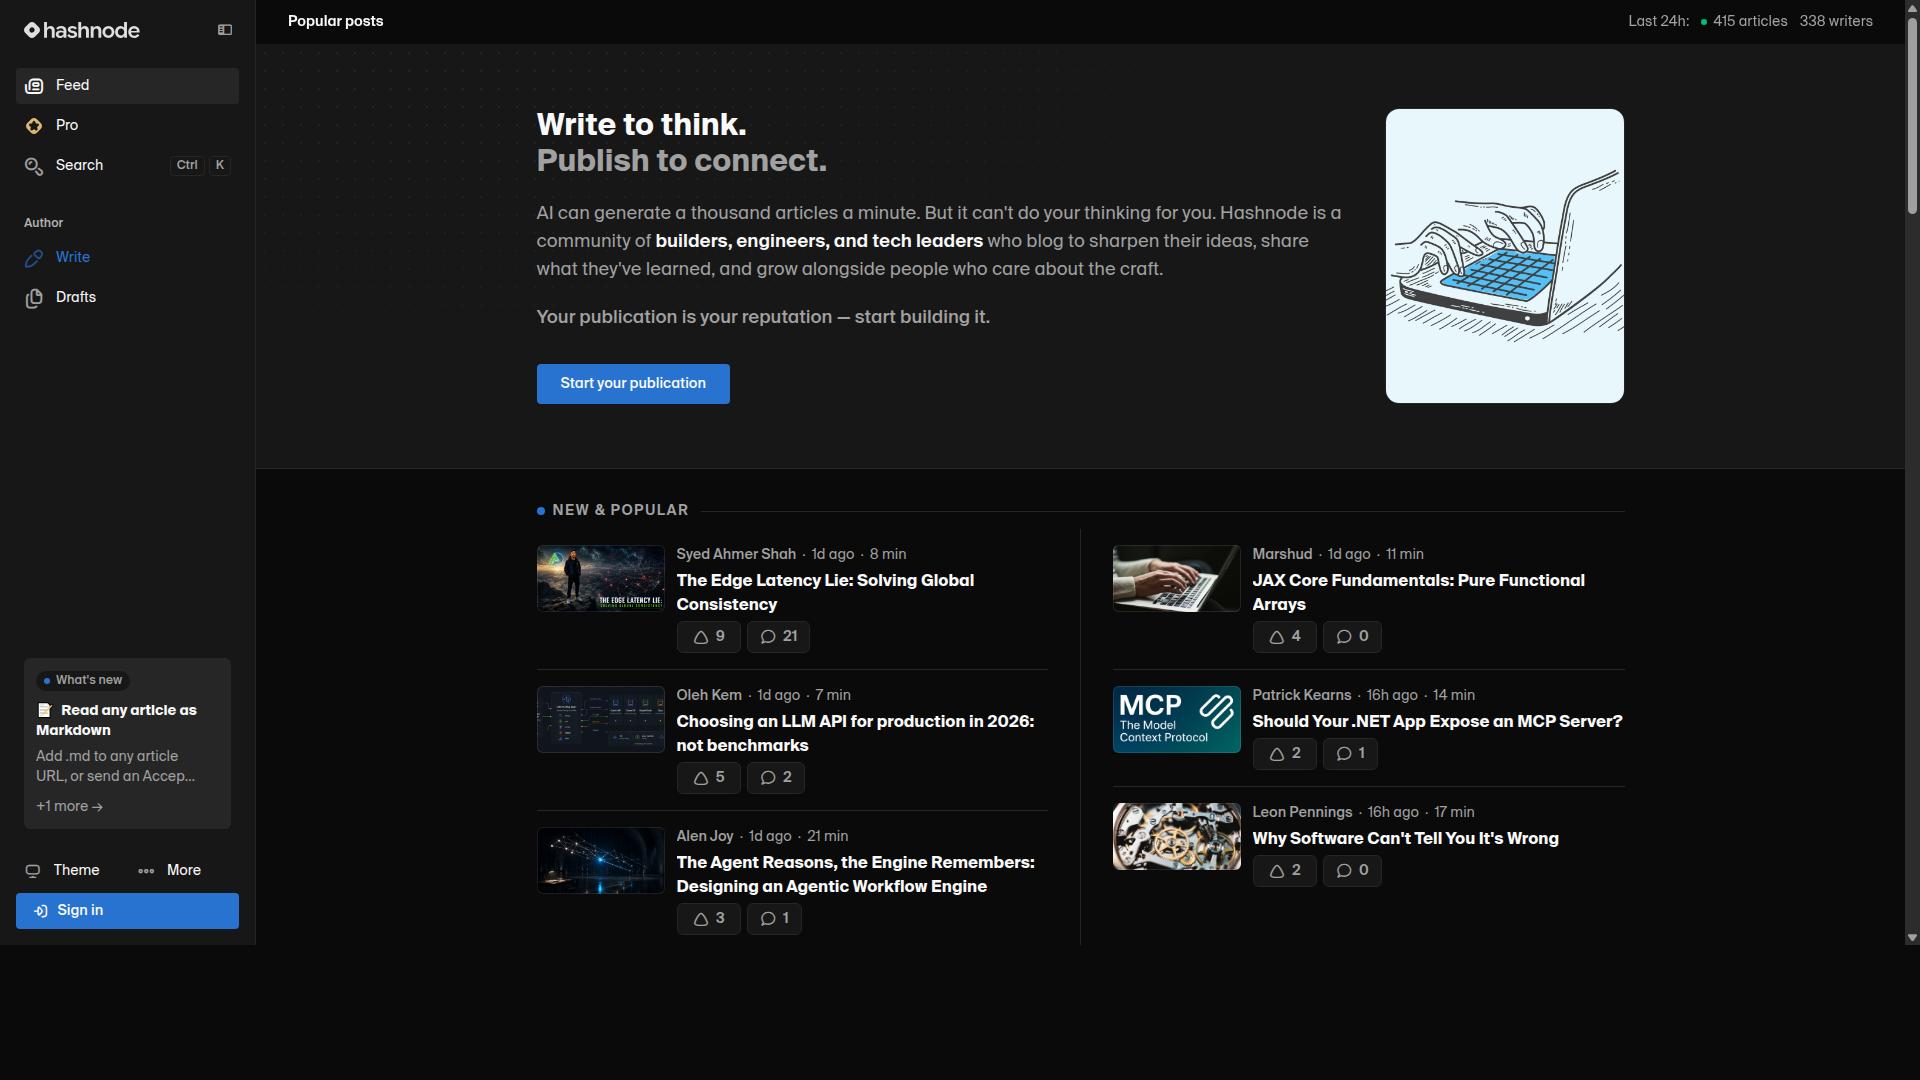Click the page vertical scrollbar down arrow
Image resolution: width=1920 pixels, height=1080 pixels.
1912,938
